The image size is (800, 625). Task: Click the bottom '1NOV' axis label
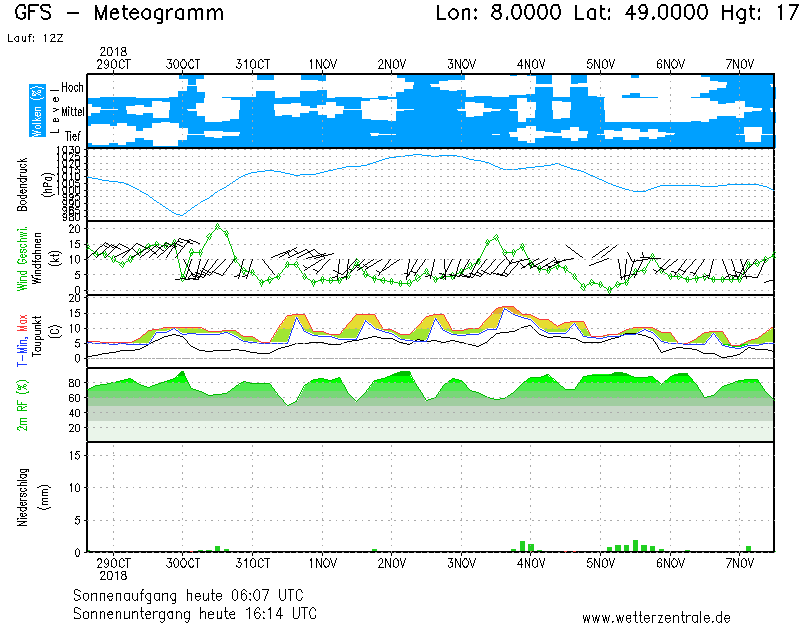[x=322, y=563]
